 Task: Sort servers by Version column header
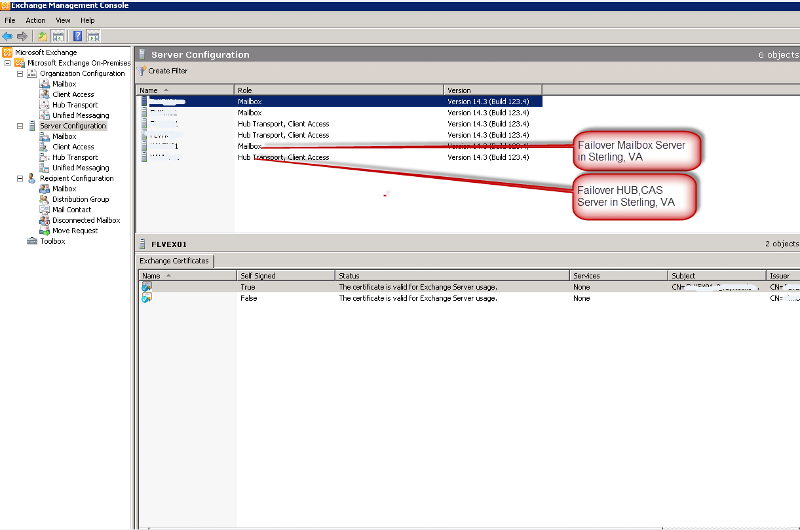pyautogui.click(x=492, y=90)
